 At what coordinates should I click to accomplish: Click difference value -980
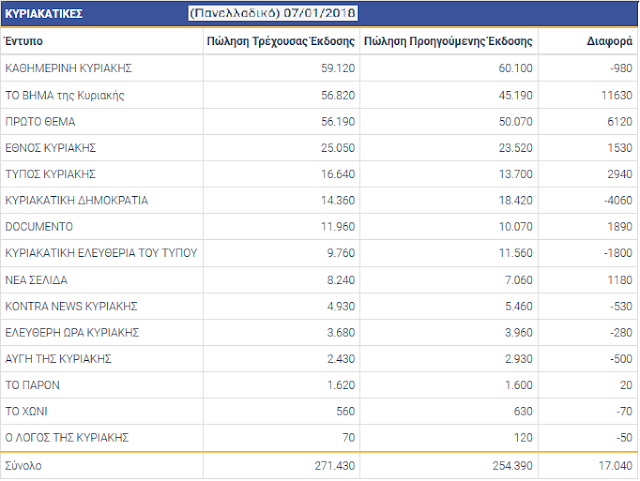click(621, 68)
